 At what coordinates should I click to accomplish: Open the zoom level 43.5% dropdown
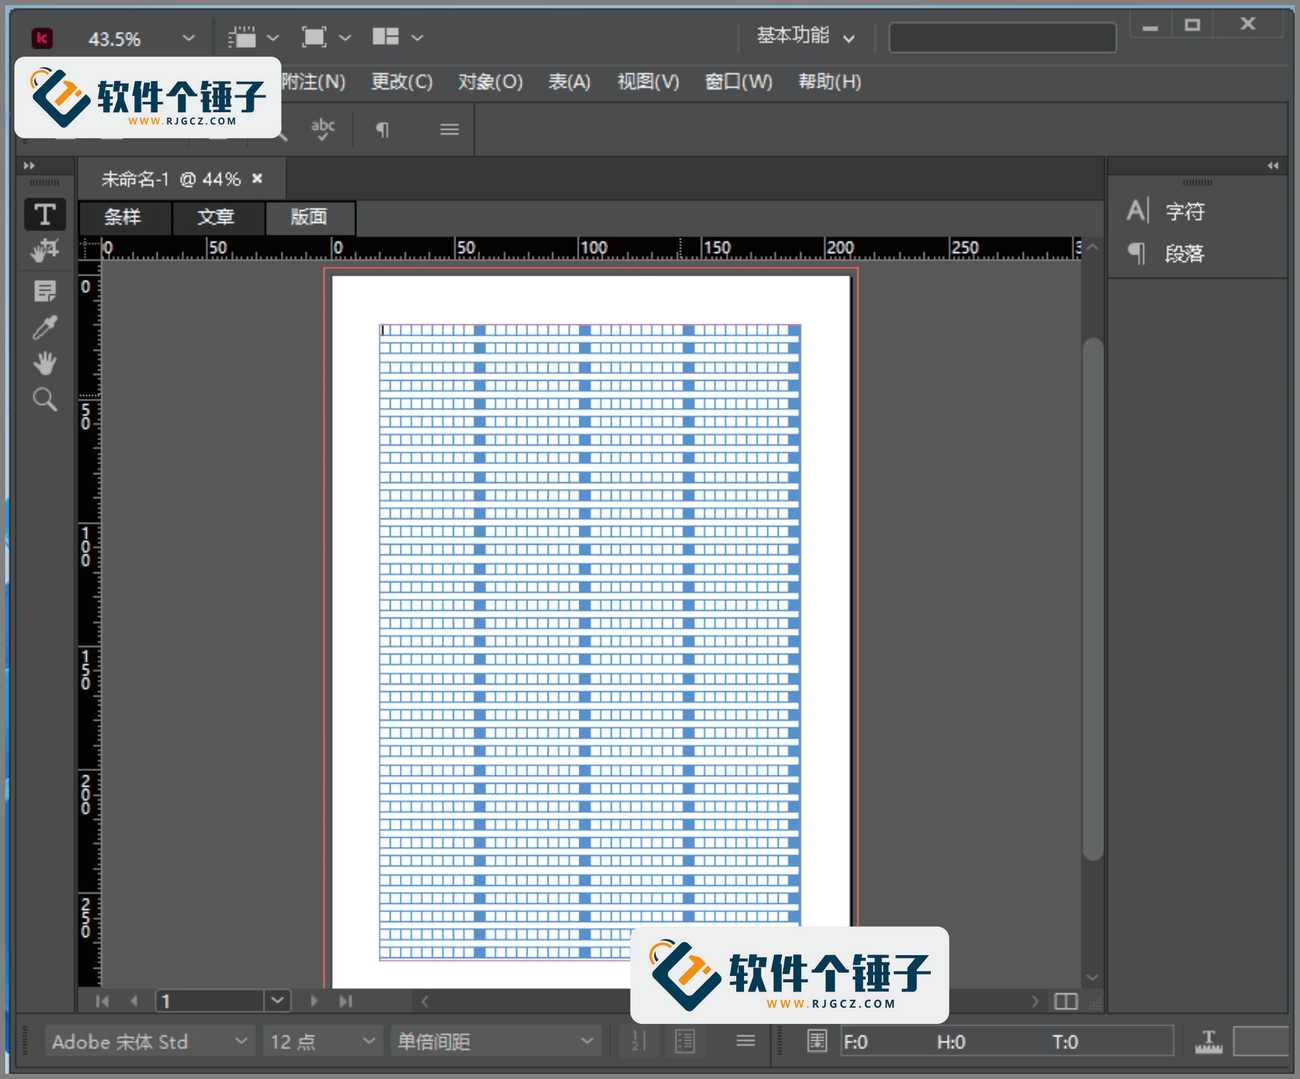[x=188, y=38]
